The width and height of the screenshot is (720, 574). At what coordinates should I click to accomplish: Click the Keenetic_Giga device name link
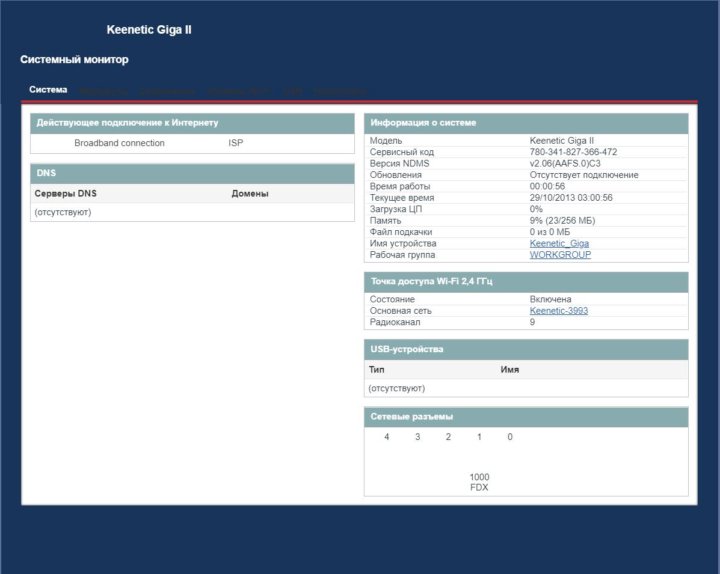(559, 243)
